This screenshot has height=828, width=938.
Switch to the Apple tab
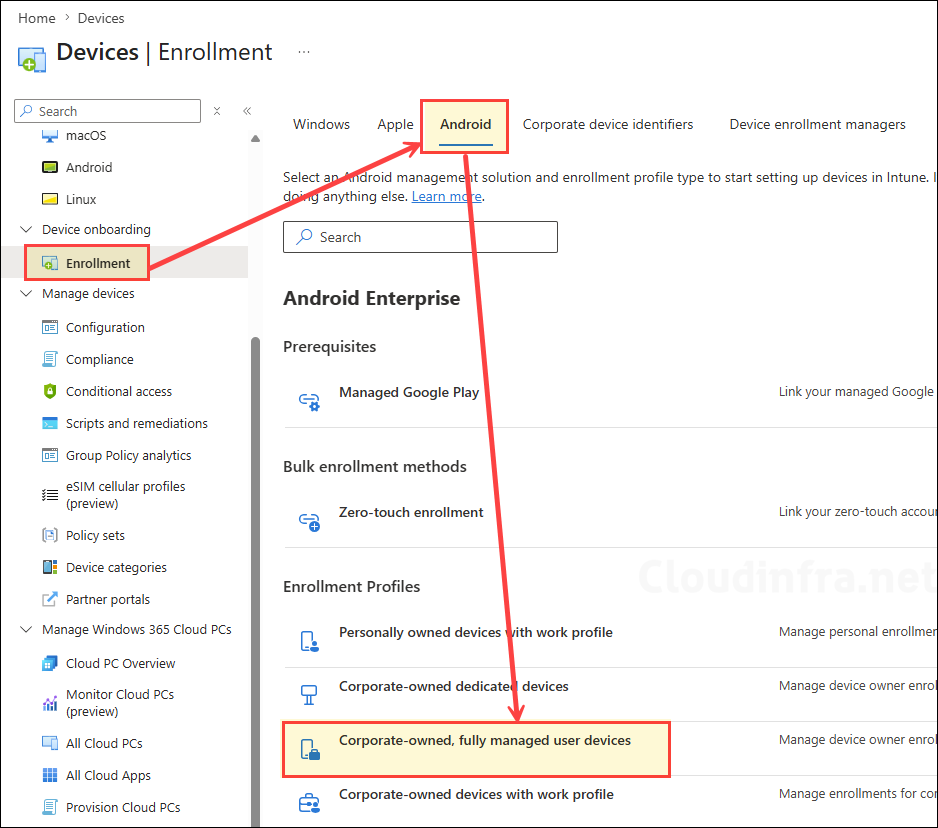tap(395, 124)
